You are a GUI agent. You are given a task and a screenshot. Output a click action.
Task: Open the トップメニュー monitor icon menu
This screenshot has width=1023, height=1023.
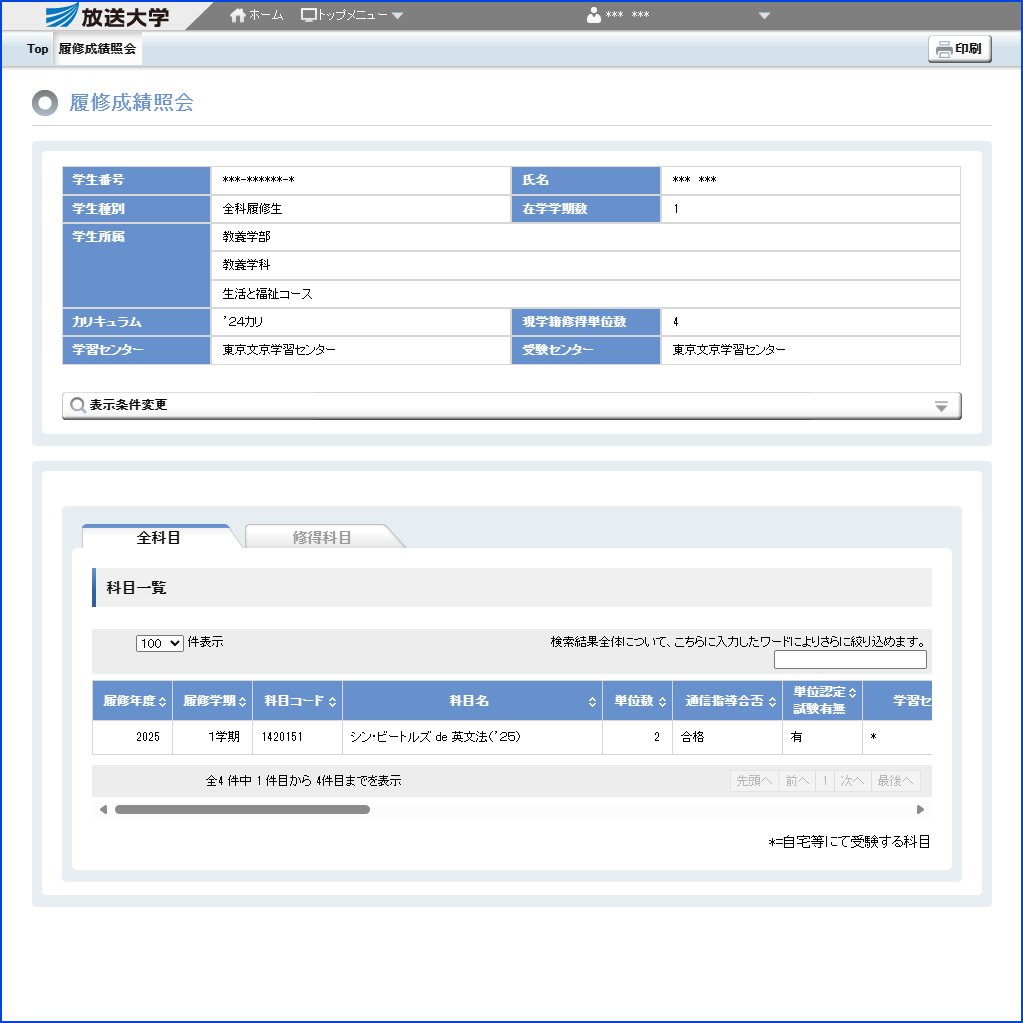[x=309, y=15]
